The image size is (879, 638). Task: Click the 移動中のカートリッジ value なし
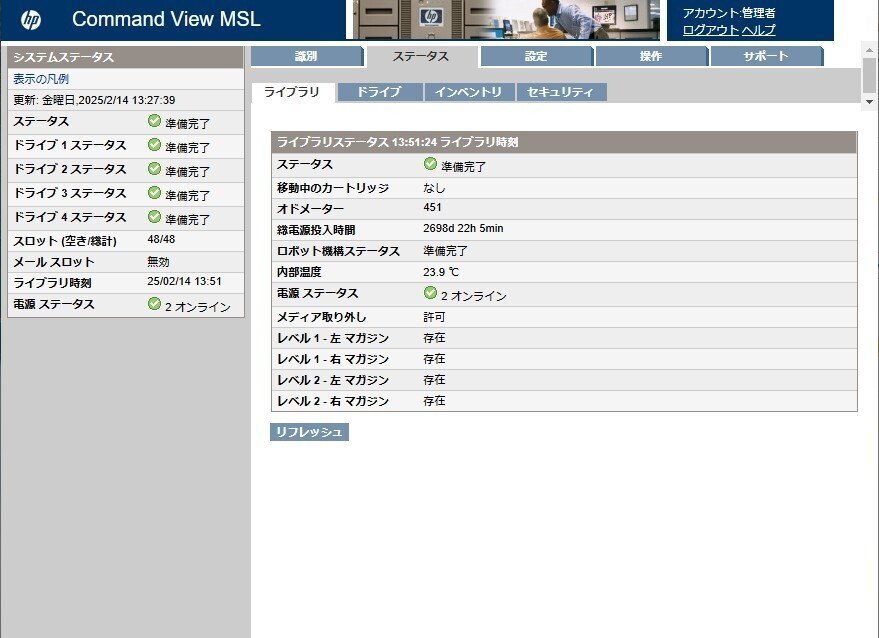click(x=434, y=188)
